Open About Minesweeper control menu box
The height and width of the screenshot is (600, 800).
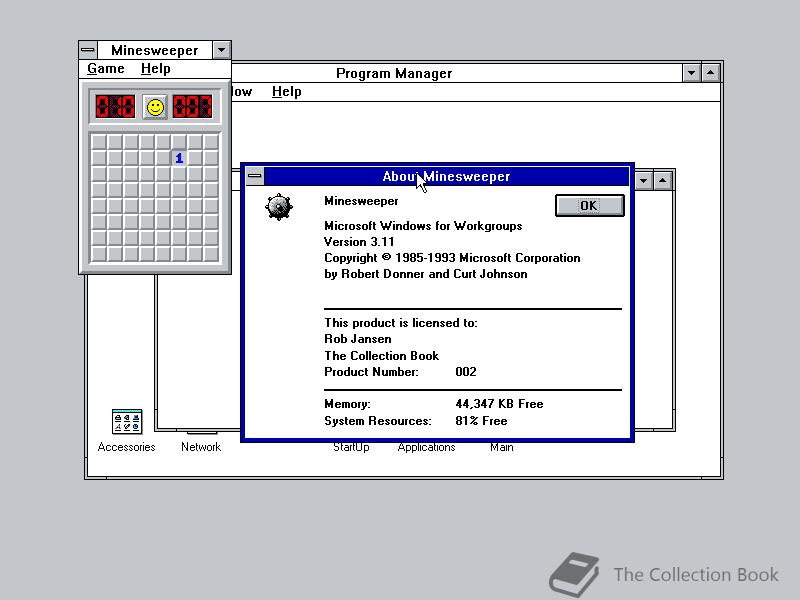pos(255,177)
